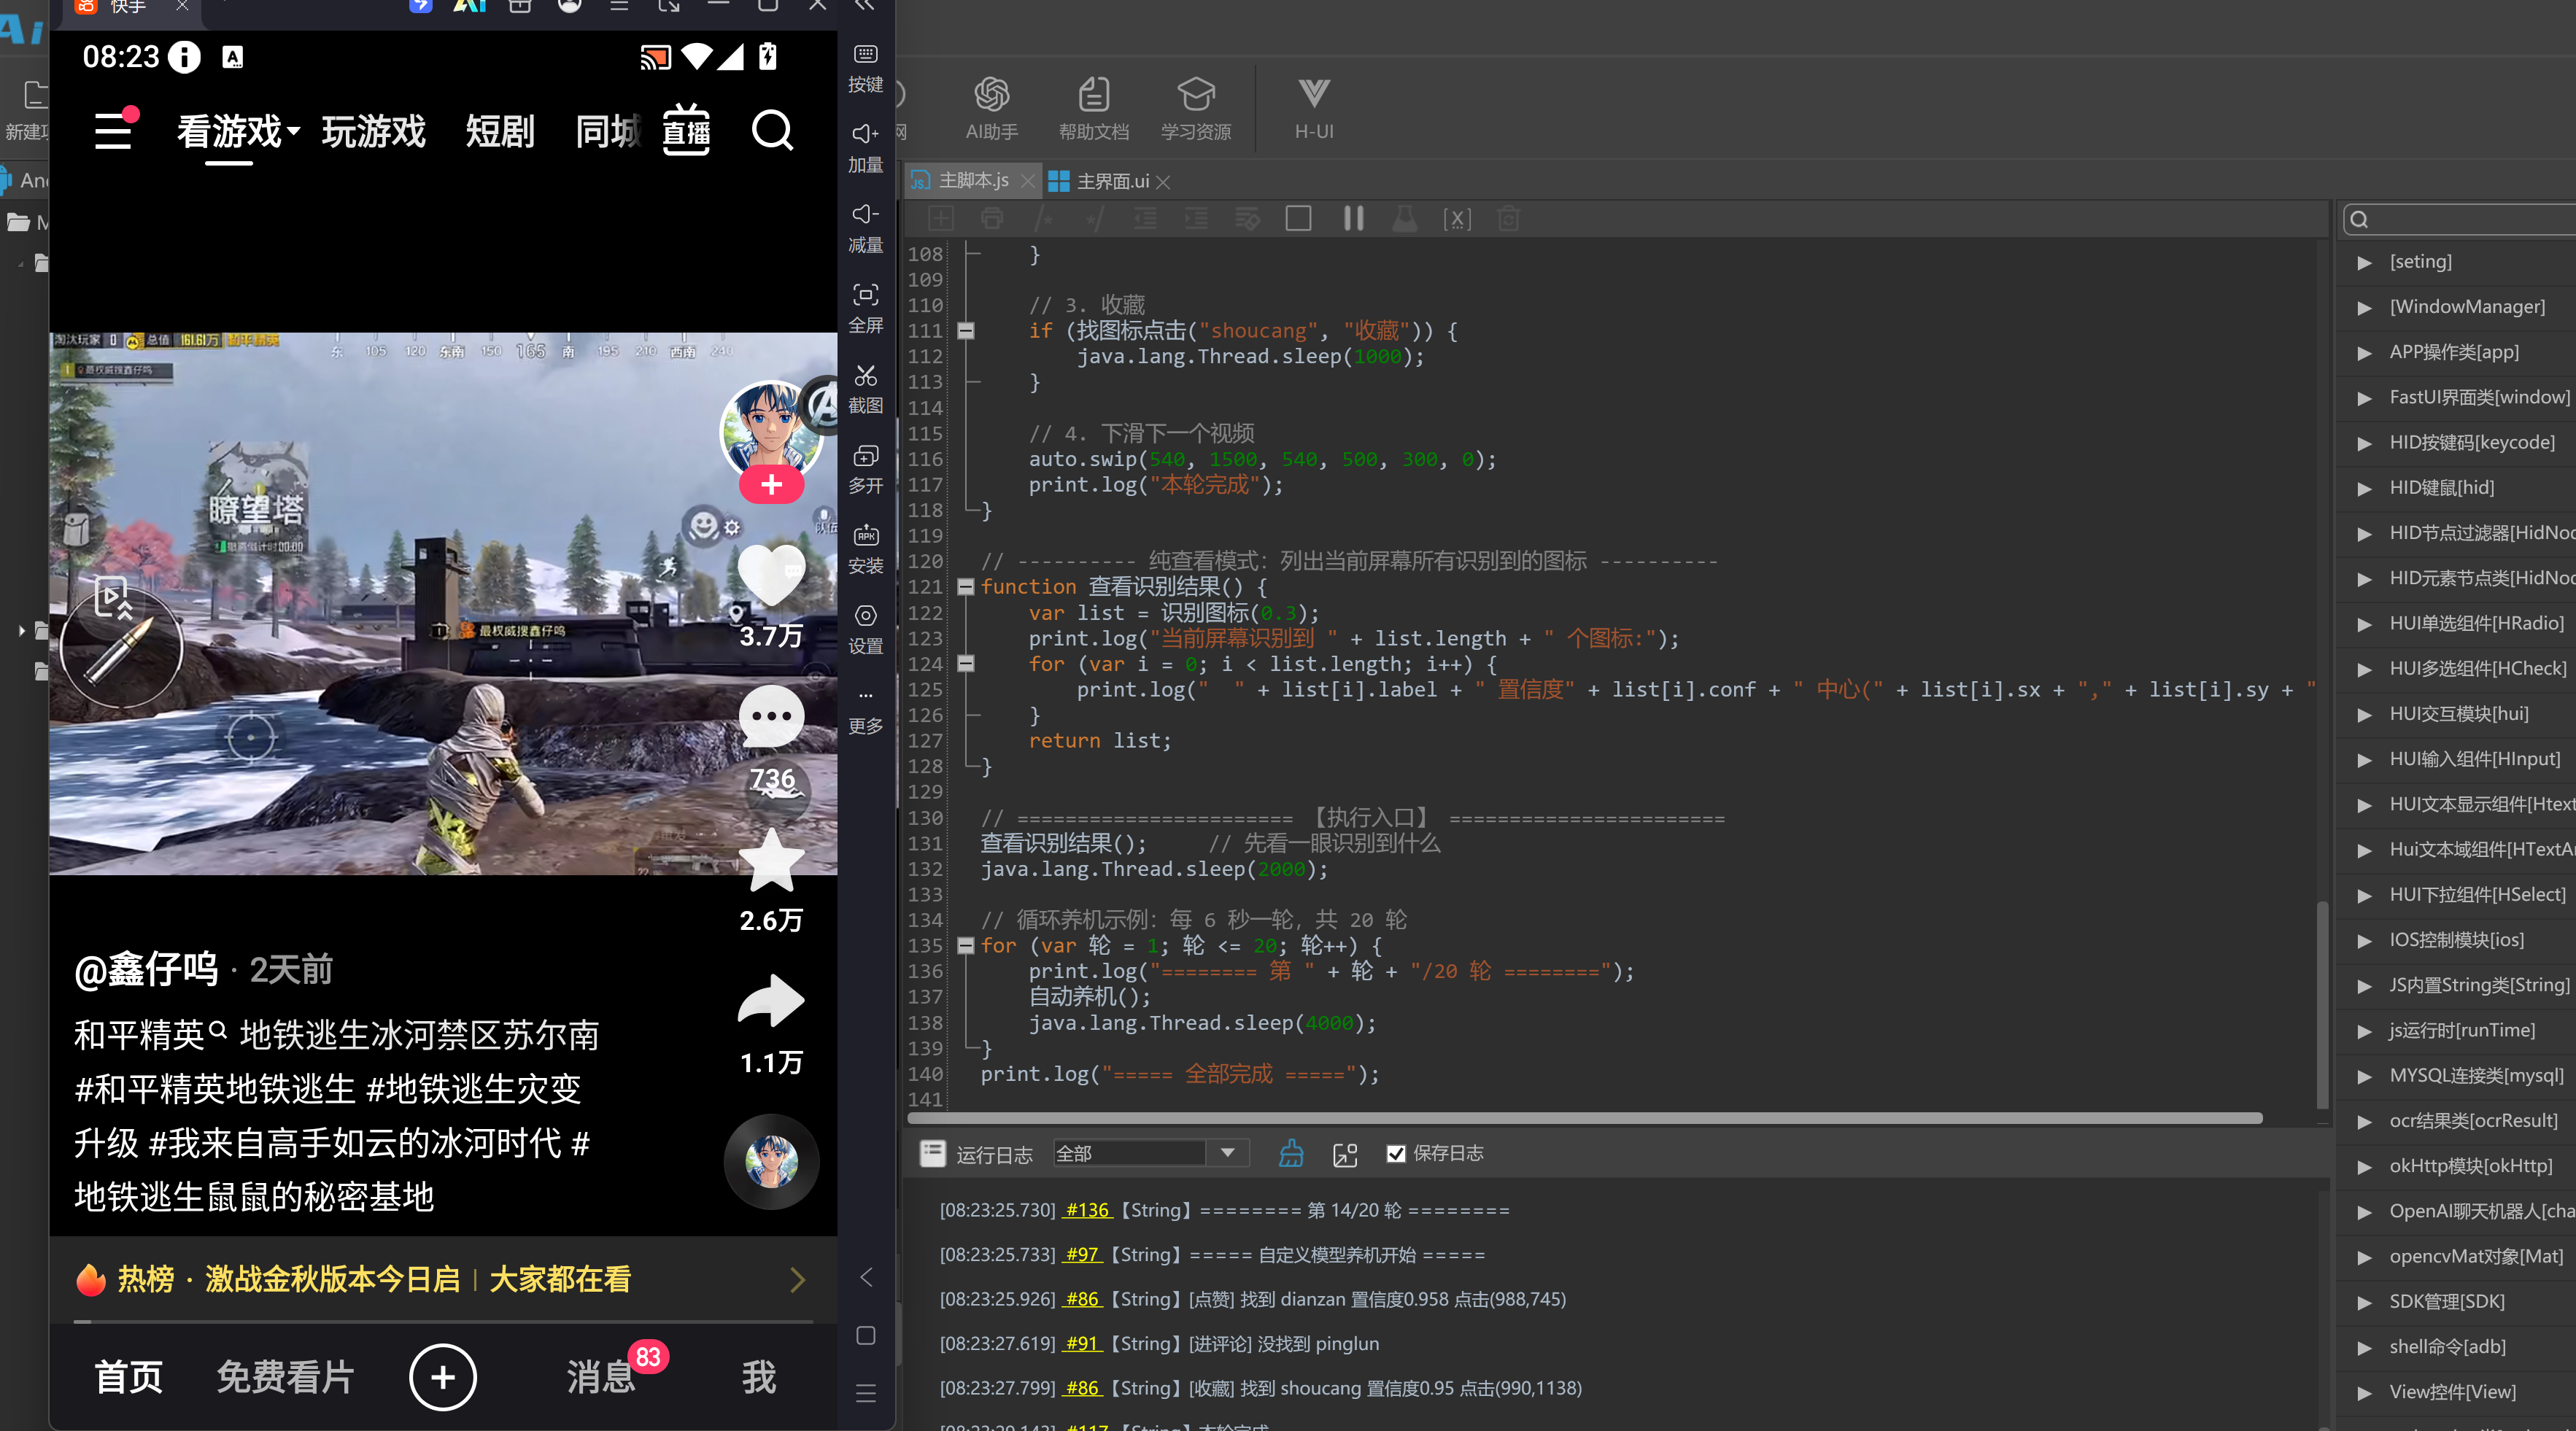
Task: Open the 我 profile tab
Action: click(759, 1377)
